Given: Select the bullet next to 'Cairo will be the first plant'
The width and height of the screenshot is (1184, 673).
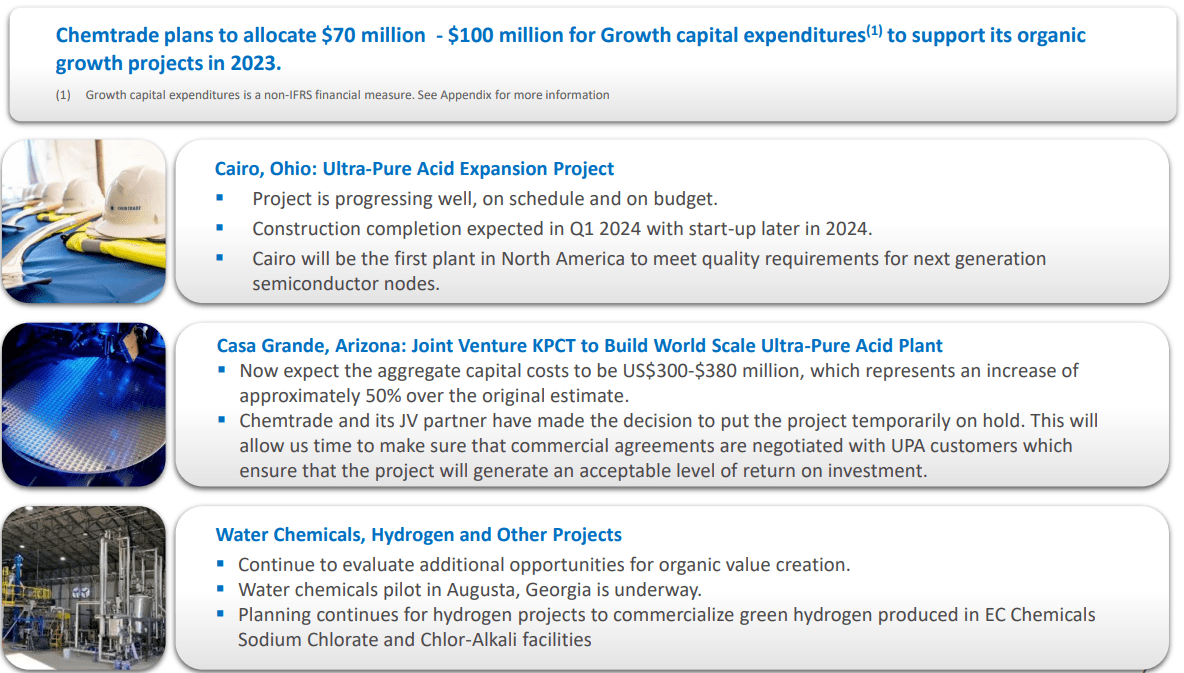Looking at the screenshot, I should 219,257.
